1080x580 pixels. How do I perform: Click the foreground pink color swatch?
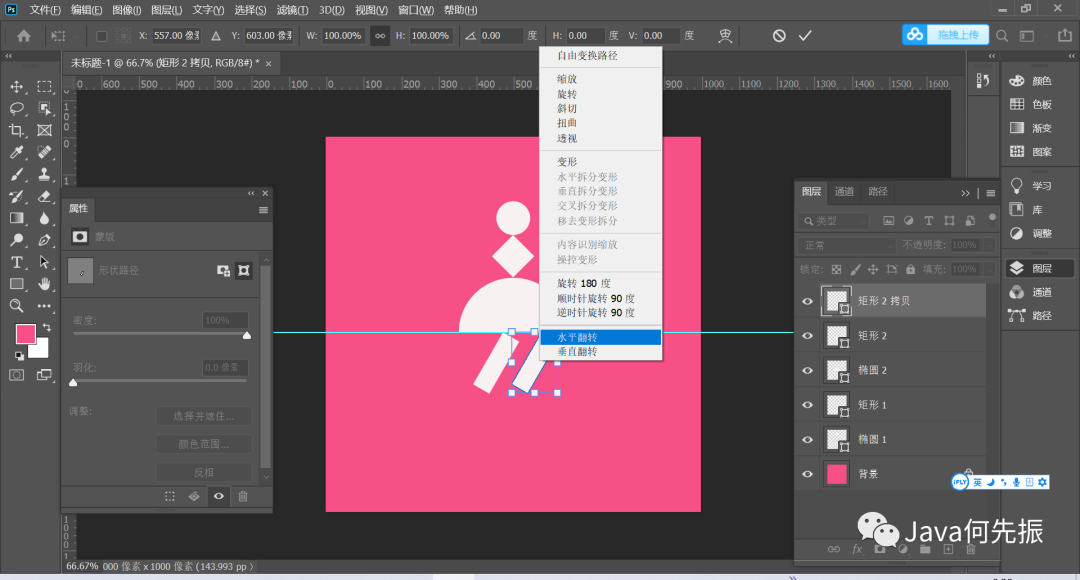(26, 333)
